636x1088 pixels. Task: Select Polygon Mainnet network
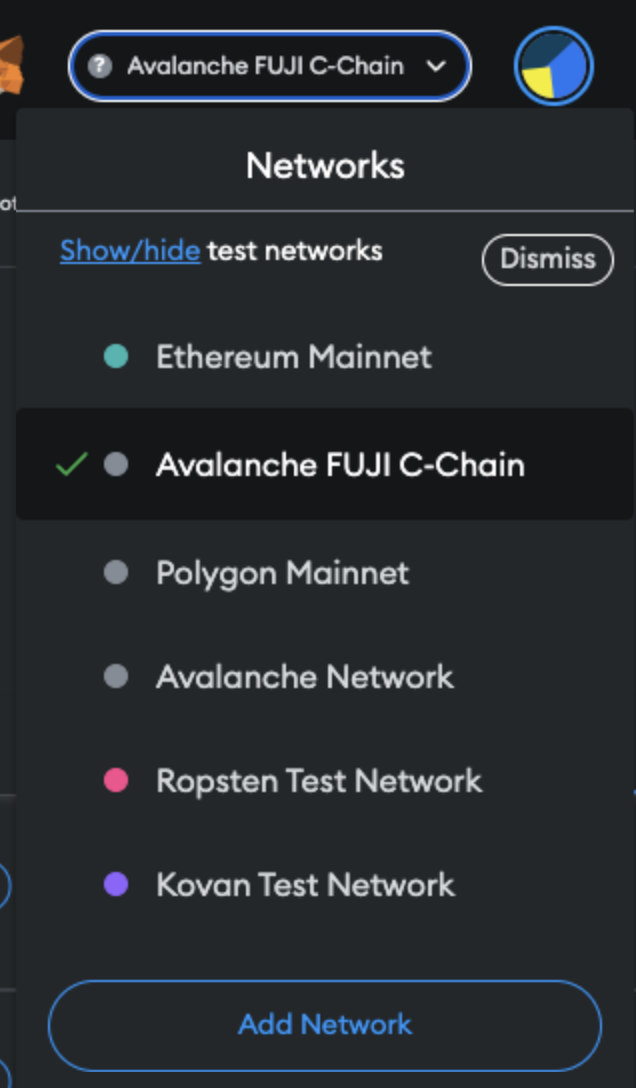pyautogui.click(x=325, y=572)
